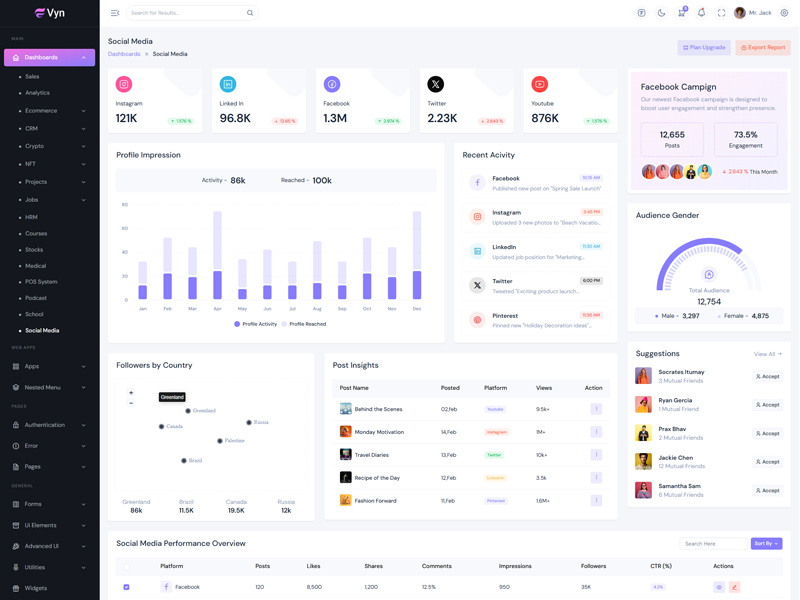Click the edit pencil icon in Facebook row
Screen dimensions: 800x600
click(734, 587)
